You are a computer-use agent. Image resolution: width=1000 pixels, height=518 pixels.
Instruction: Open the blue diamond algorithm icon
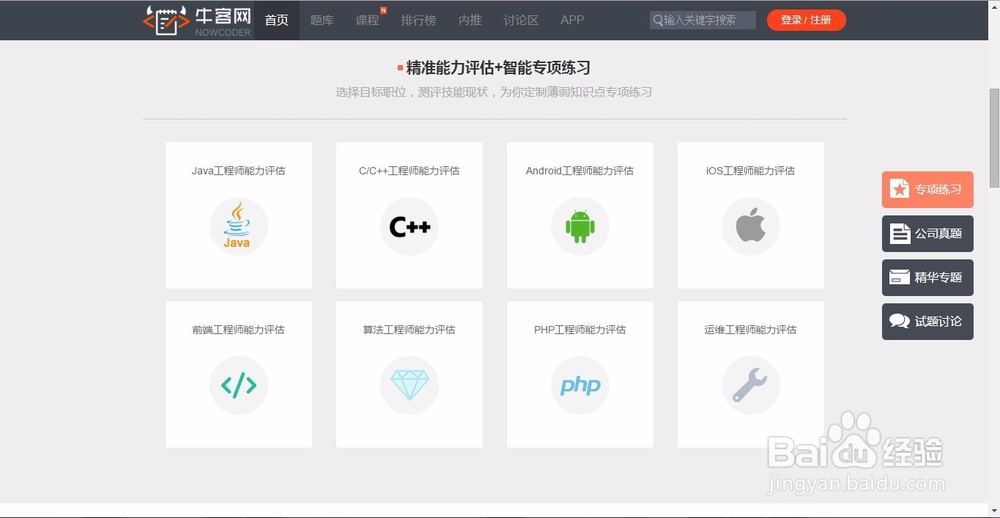409,385
